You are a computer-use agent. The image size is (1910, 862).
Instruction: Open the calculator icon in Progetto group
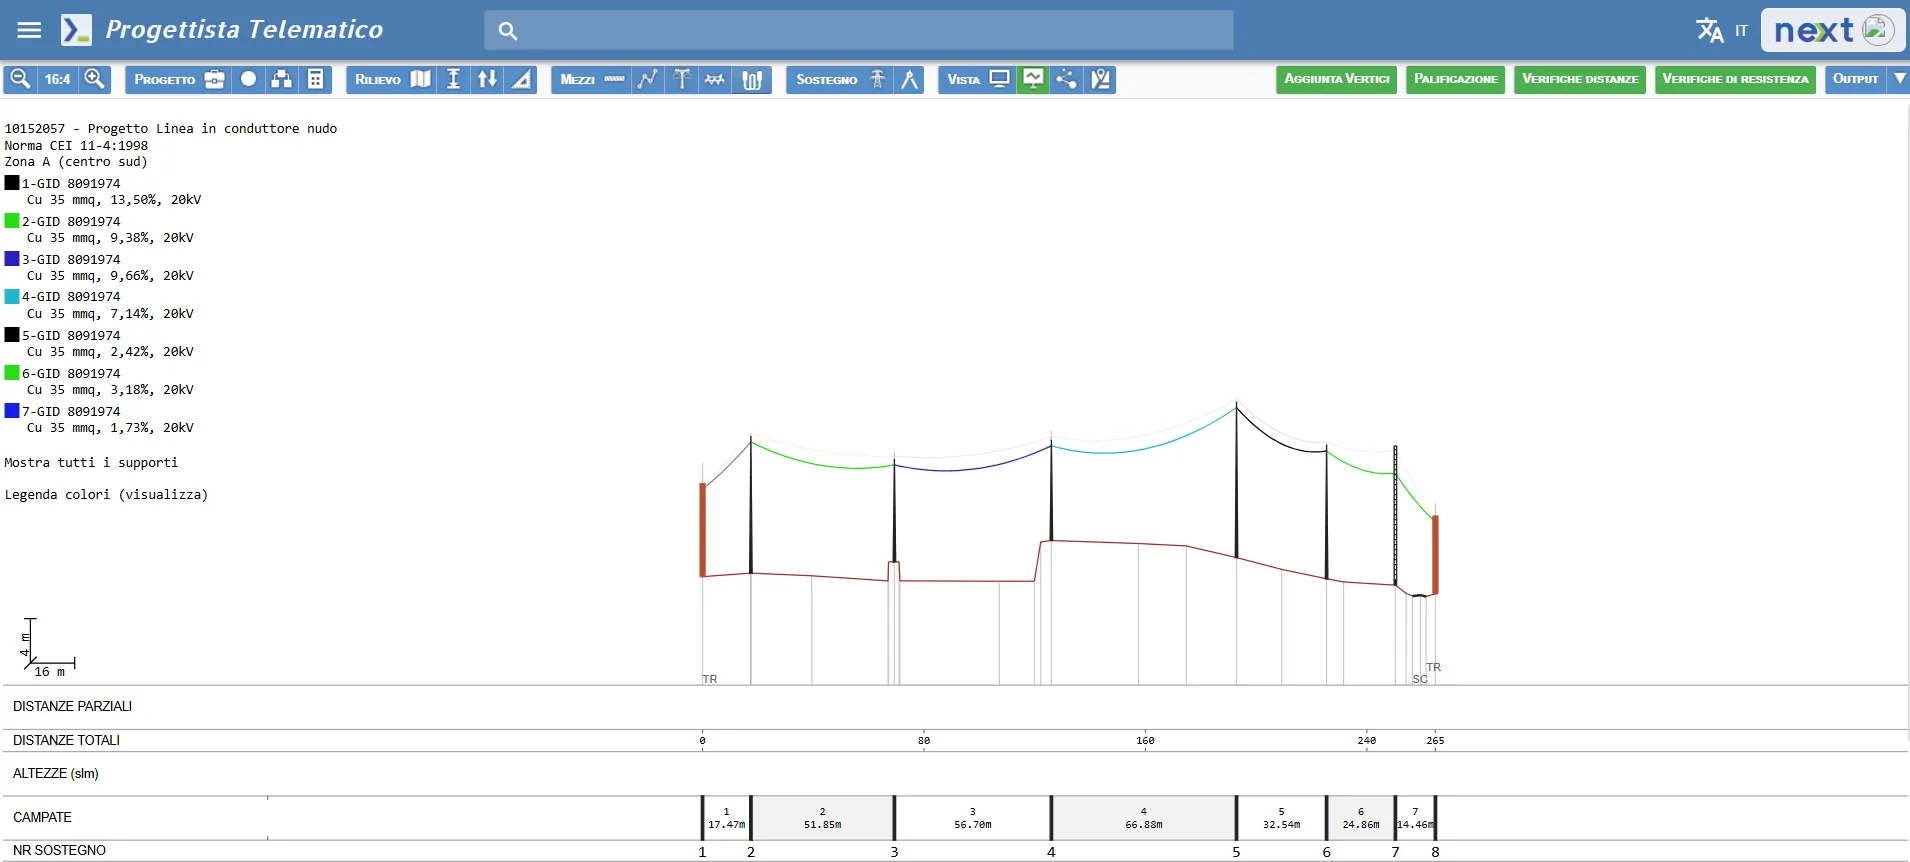tap(316, 79)
